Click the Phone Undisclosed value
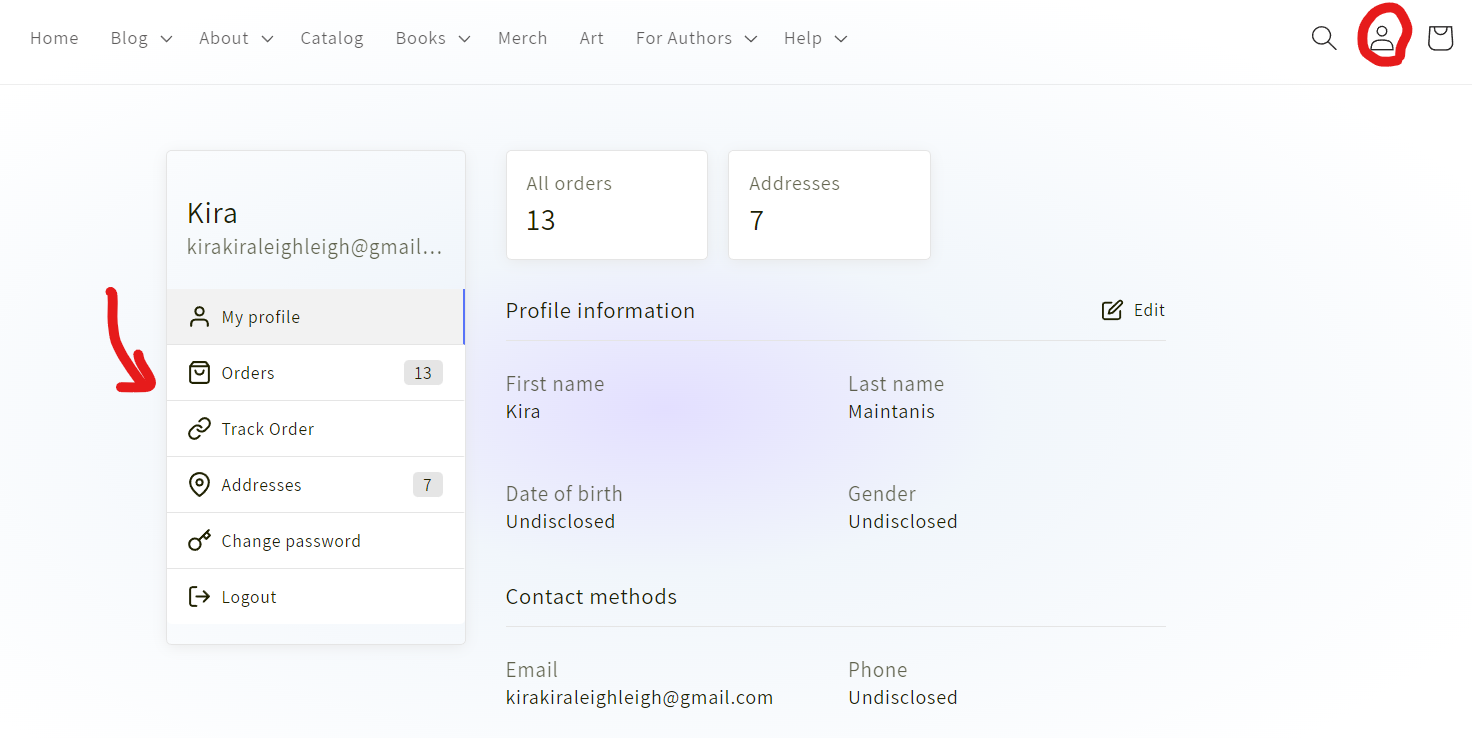Image resolution: width=1472 pixels, height=738 pixels. click(x=903, y=697)
